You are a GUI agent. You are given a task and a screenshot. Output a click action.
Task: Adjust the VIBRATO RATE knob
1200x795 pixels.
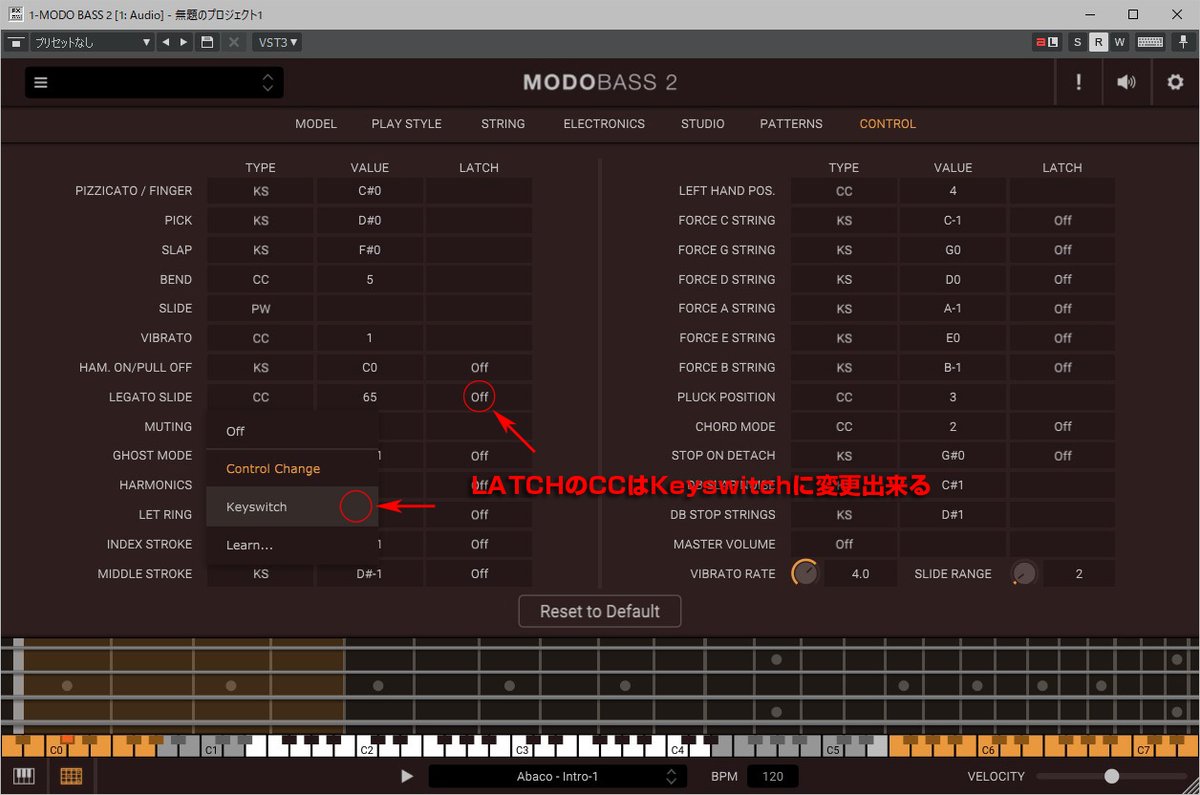tap(805, 573)
